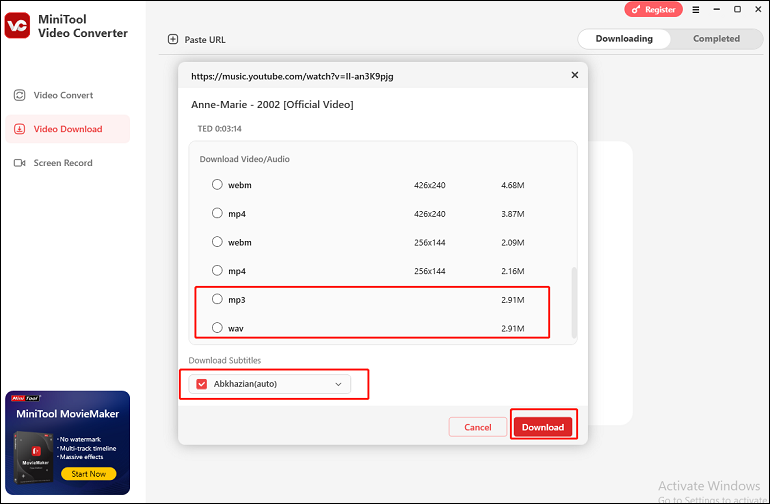The height and width of the screenshot is (504, 770).
Task: Close the download options dialog
Action: tap(575, 75)
